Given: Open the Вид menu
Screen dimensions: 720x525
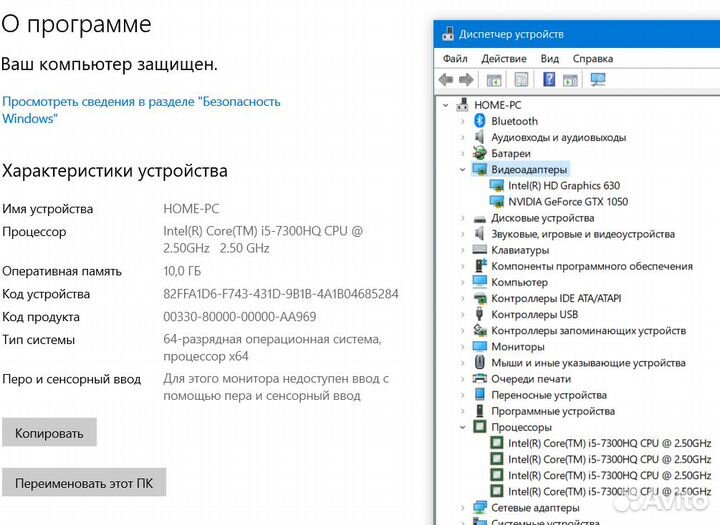Looking at the screenshot, I should tap(550, 59).
